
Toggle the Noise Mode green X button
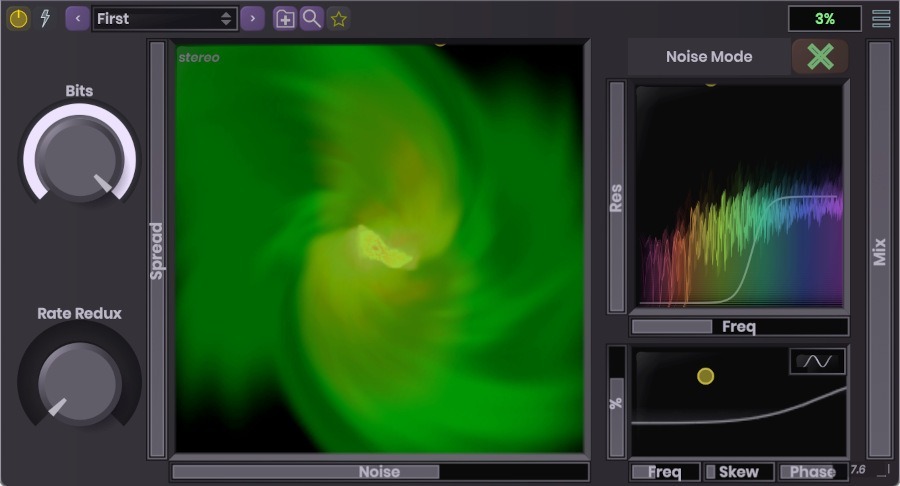pyautogui.click(x=819, y=57)
